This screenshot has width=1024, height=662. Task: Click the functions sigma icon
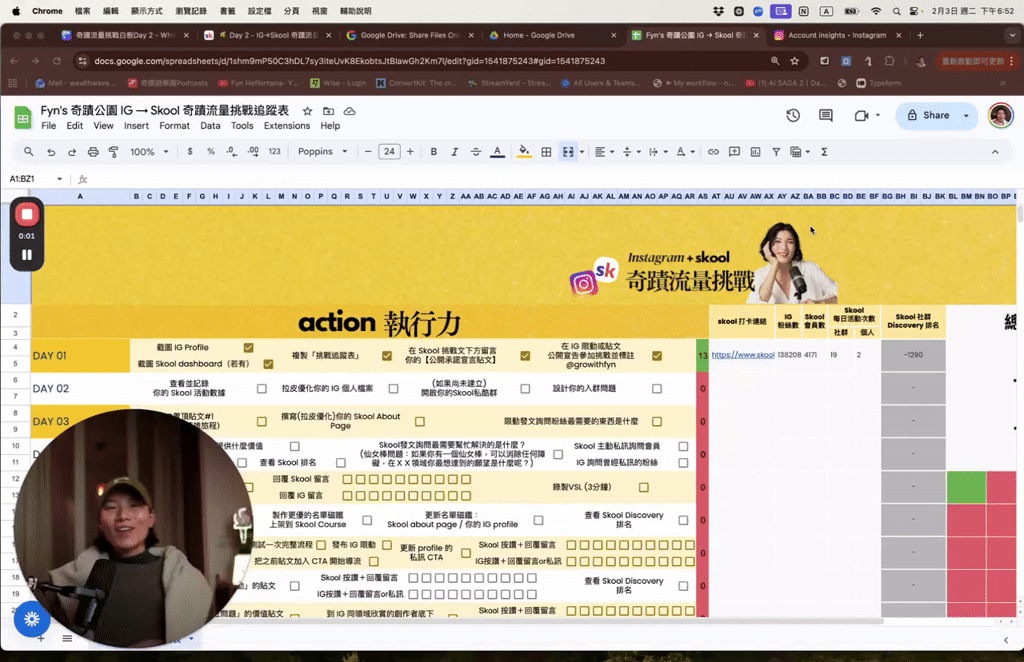pyautogui.click(x=824, y=151)
